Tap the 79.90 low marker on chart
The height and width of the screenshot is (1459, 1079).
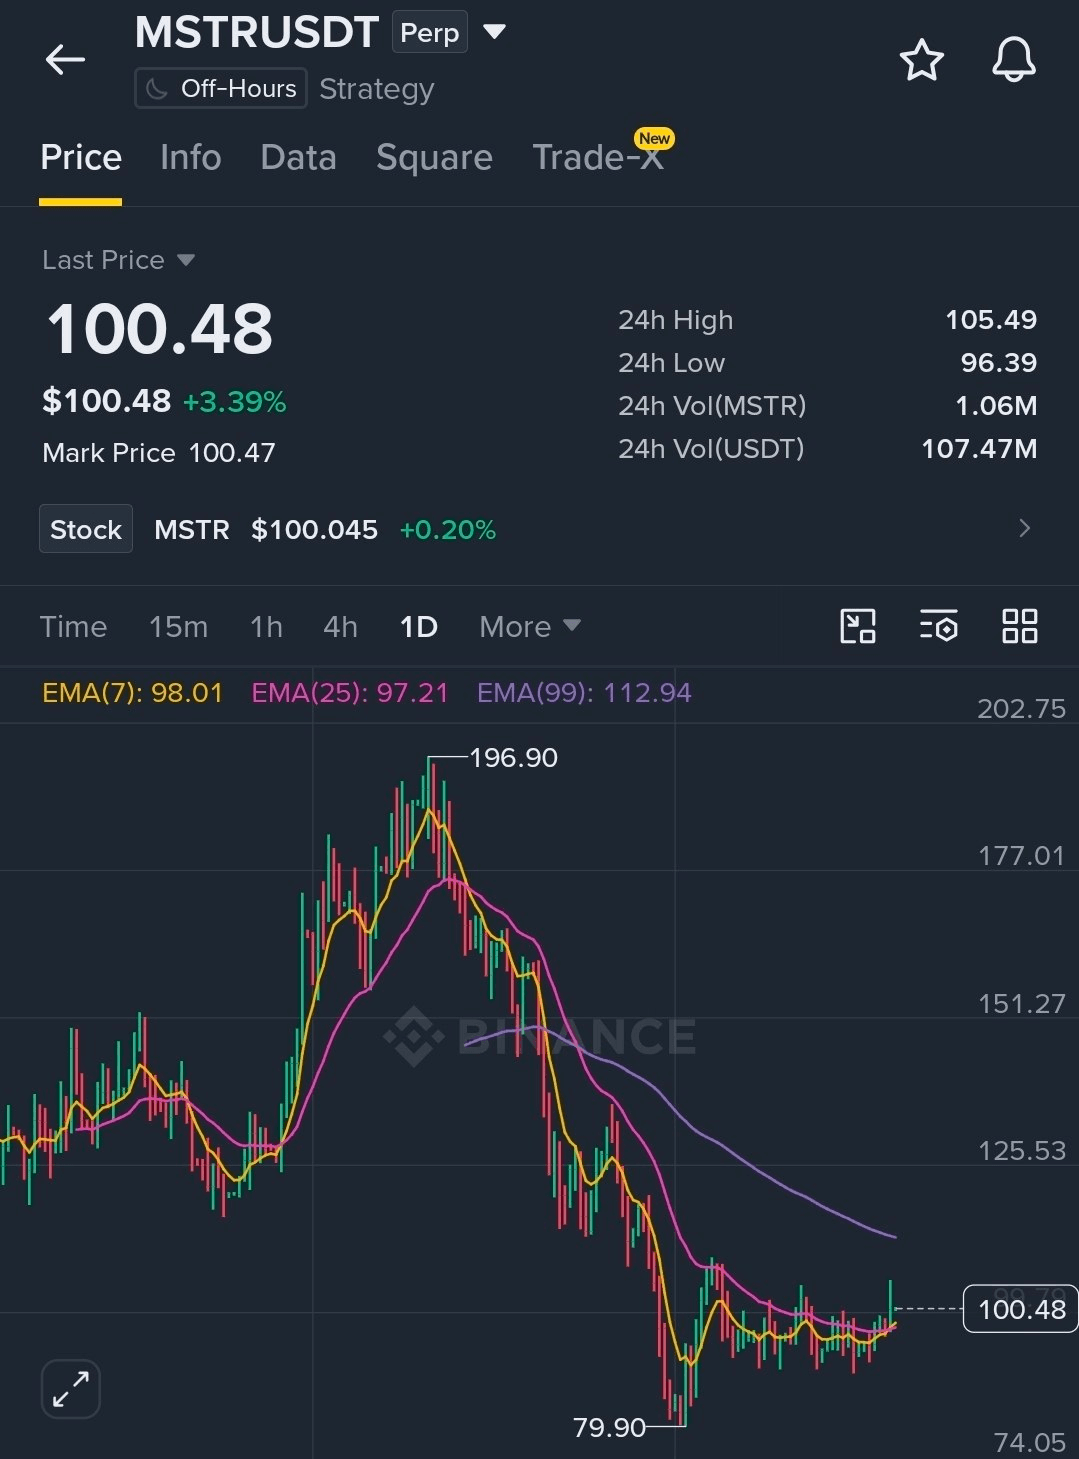[609, 1427]
